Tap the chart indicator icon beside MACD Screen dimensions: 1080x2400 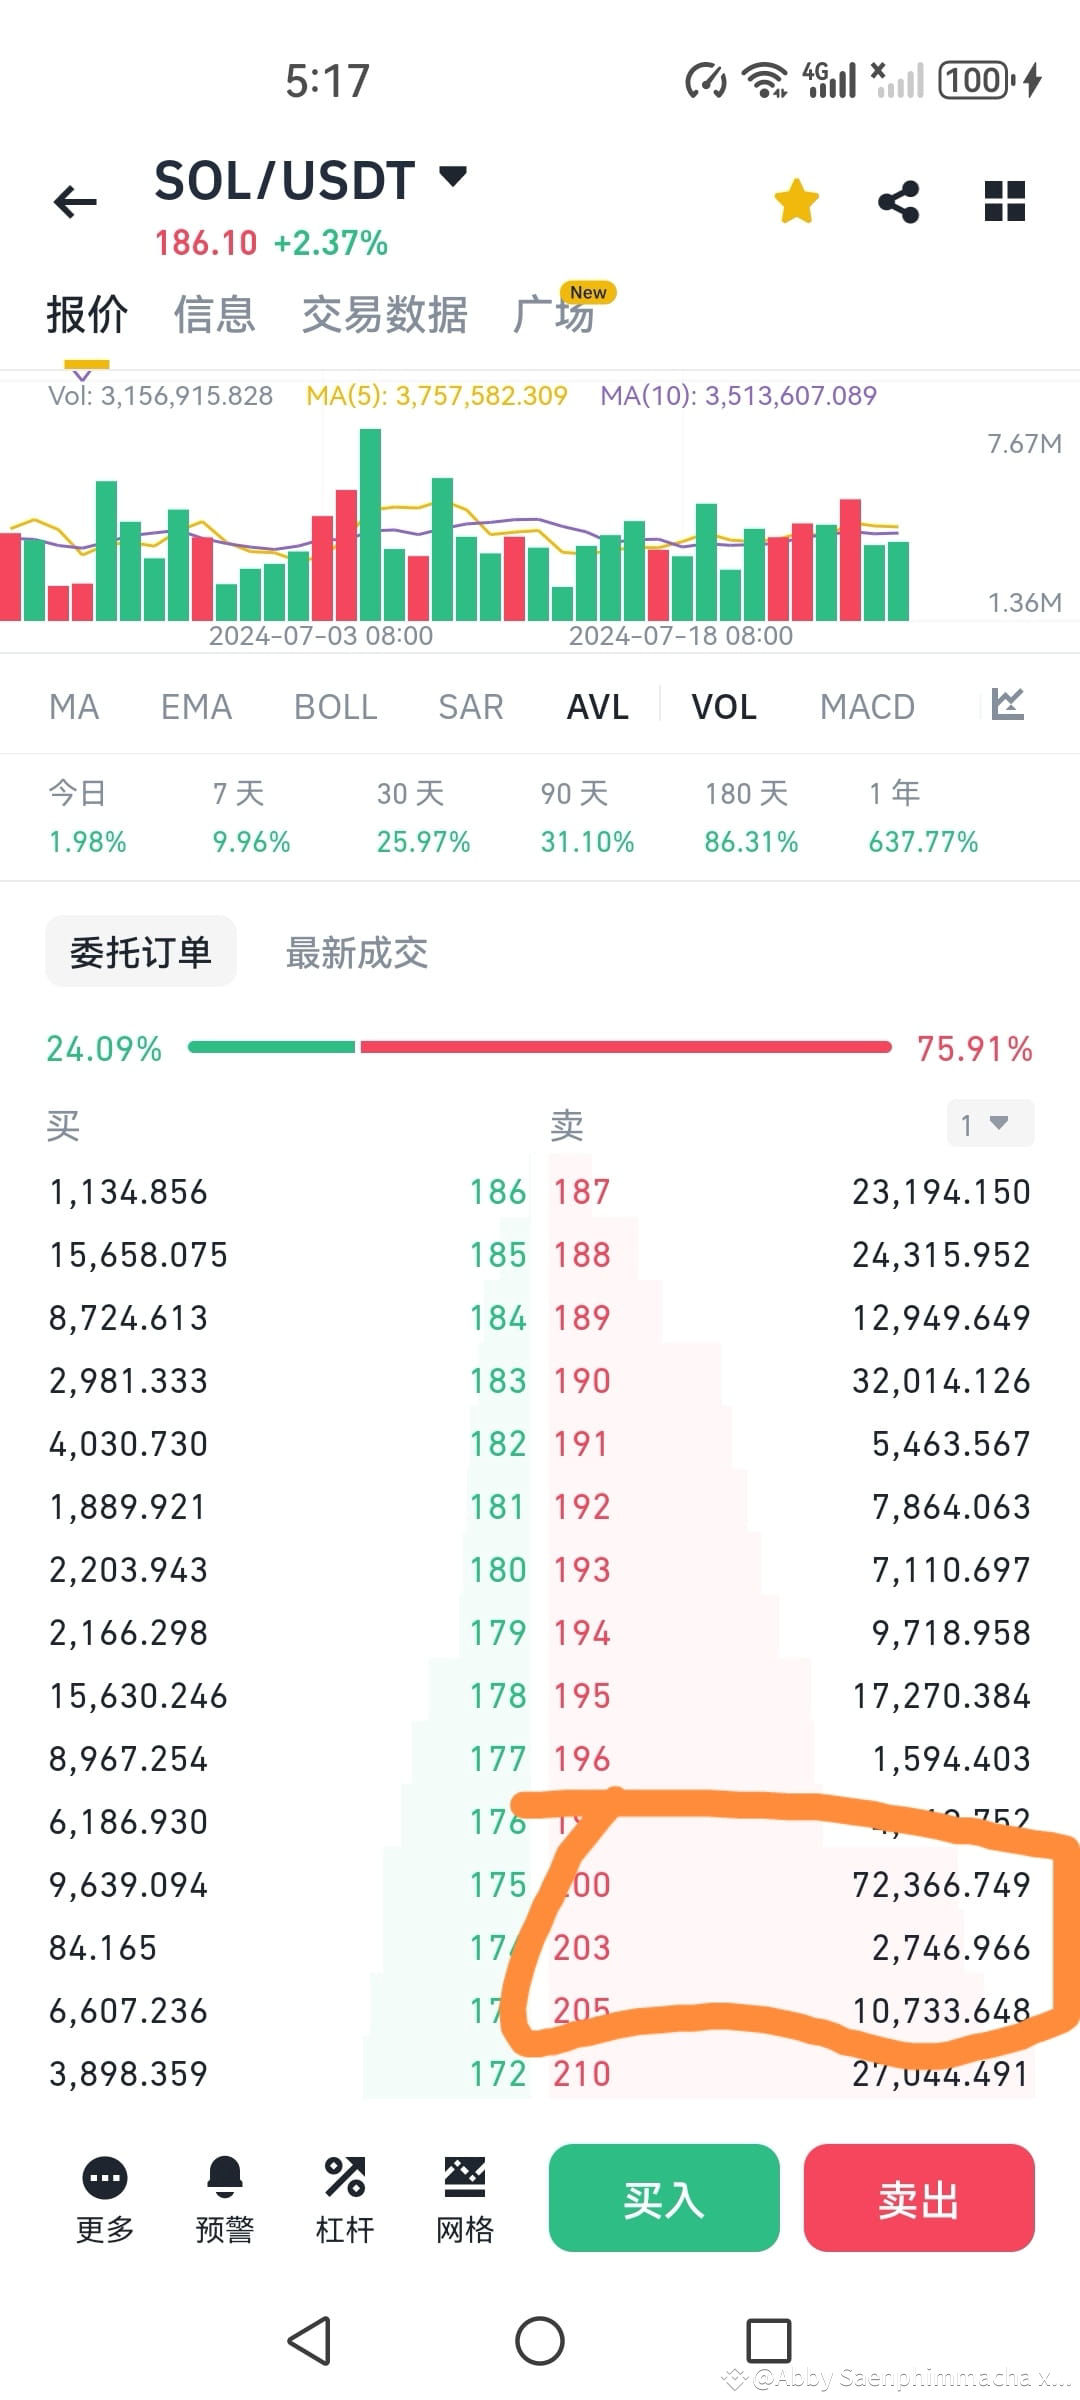(1009, 705)
